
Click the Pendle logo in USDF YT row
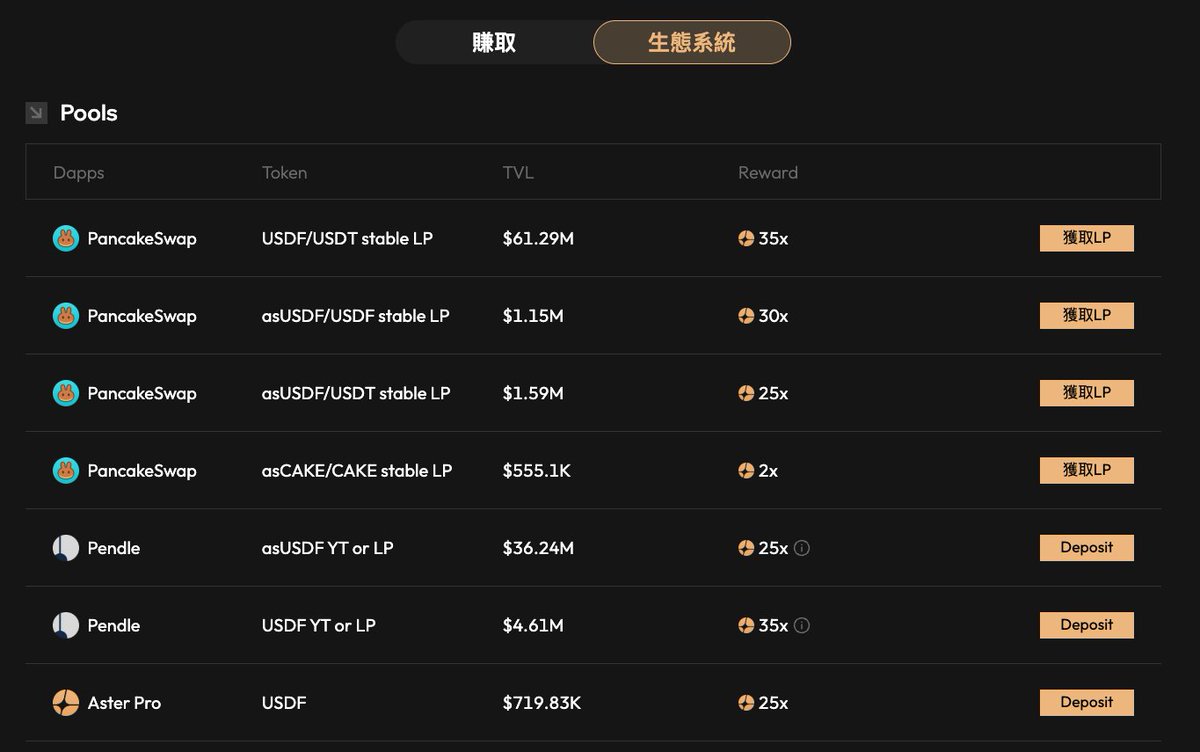point(65,625)
